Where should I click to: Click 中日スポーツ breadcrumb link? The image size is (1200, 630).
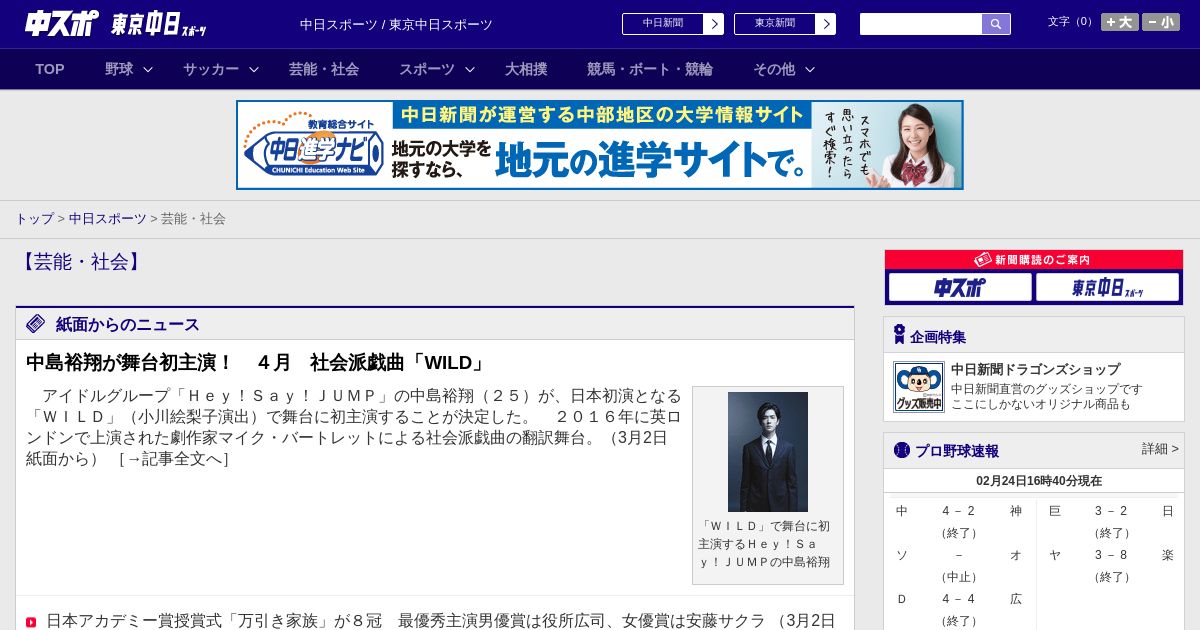108,218
